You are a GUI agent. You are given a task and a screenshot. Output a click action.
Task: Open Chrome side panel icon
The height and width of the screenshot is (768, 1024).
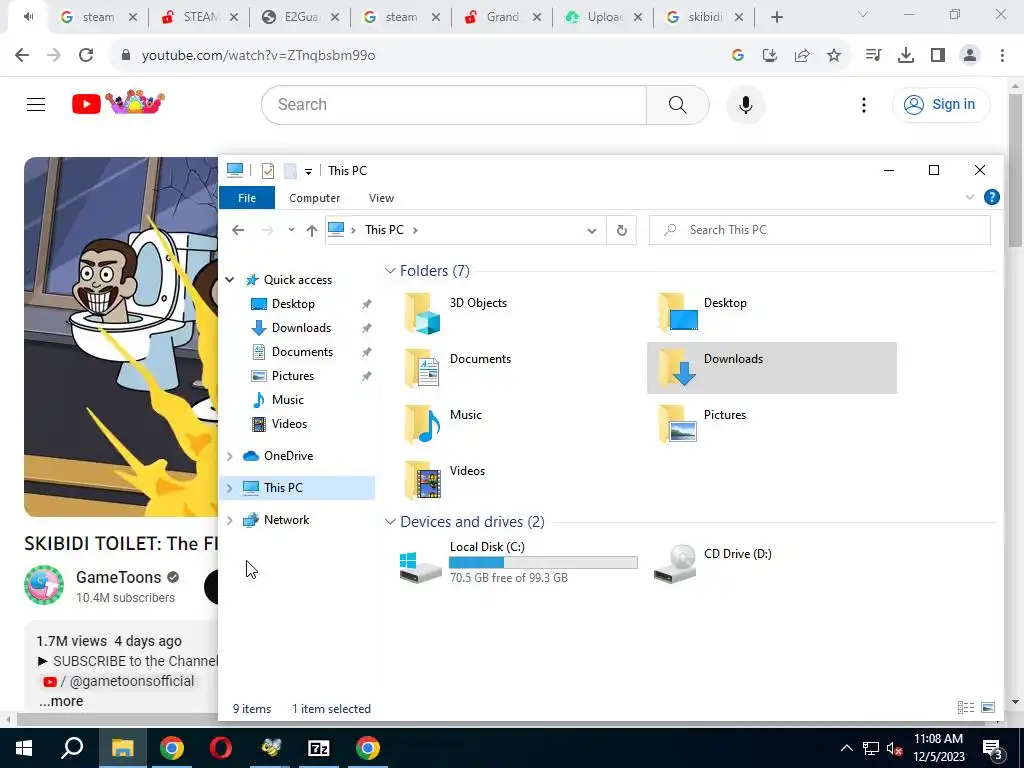[938, 56]
